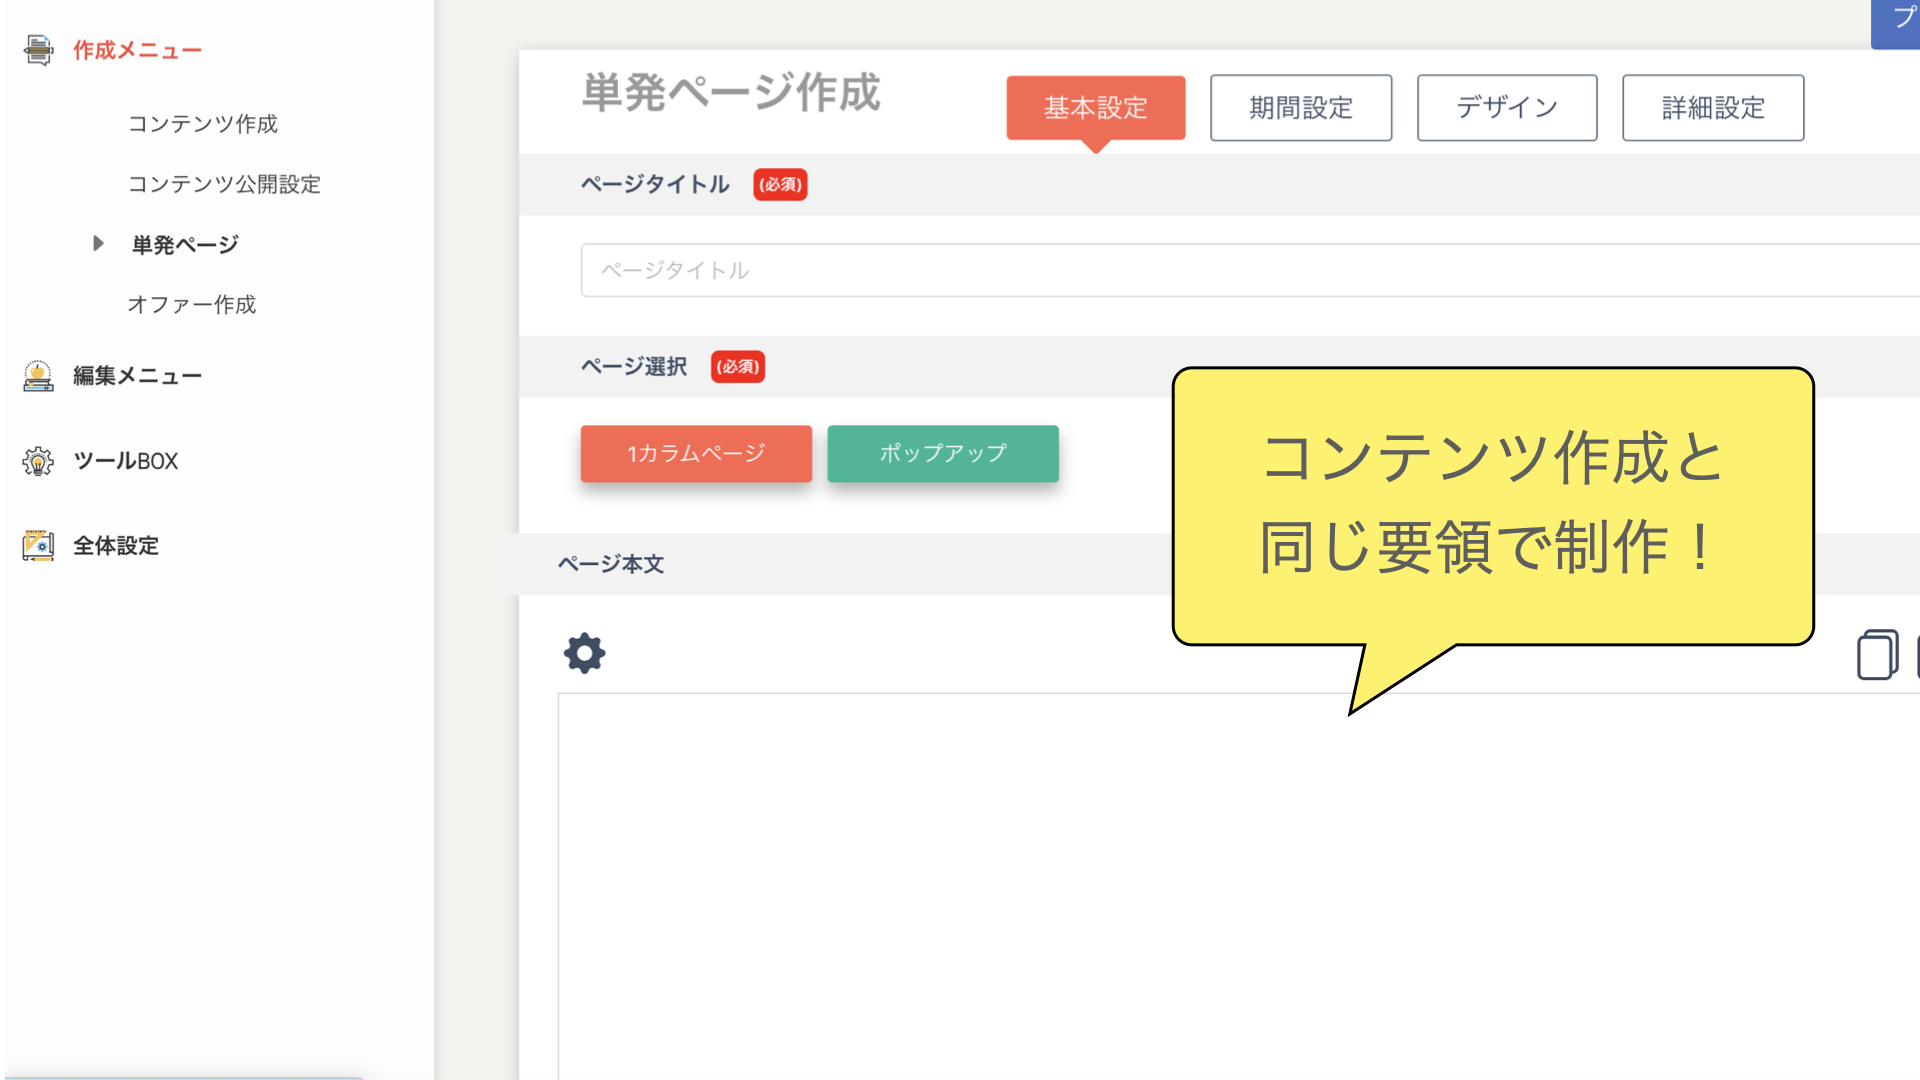Click the 全体設定 icon
The image size is (1920, 1080).
click(x=38, y=546)
